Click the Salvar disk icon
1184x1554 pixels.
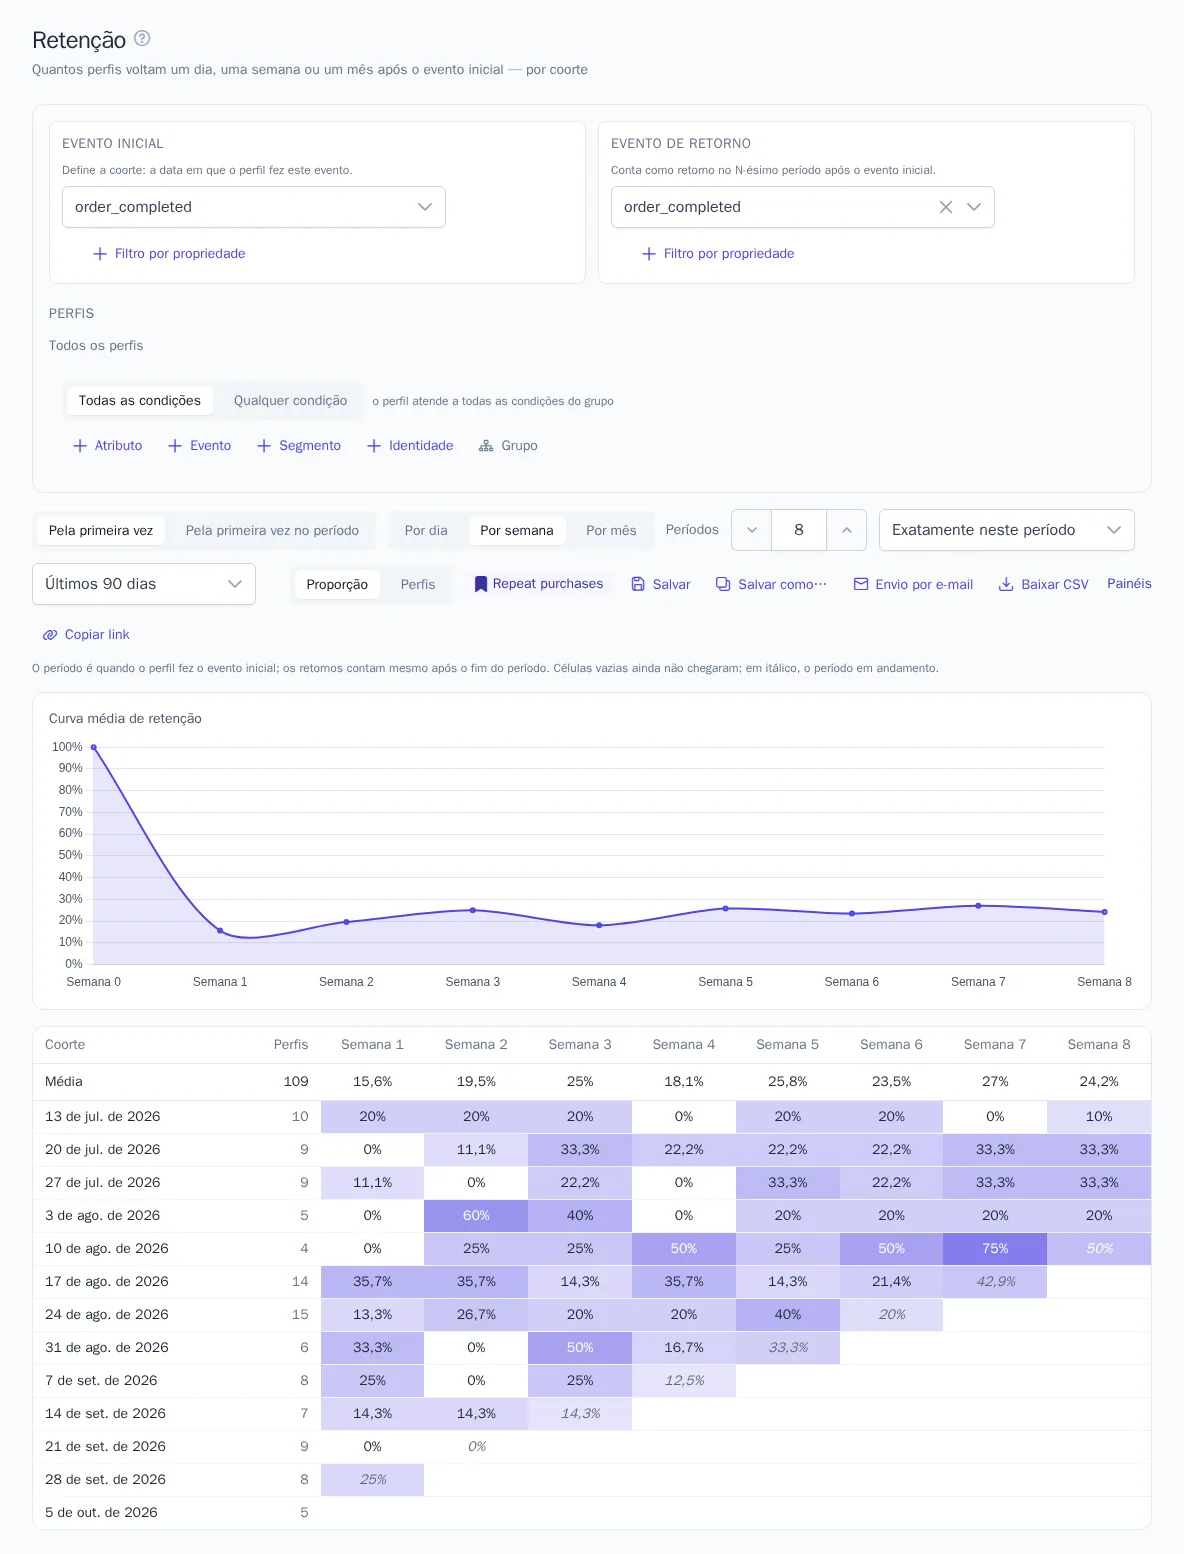pos(638,584)
